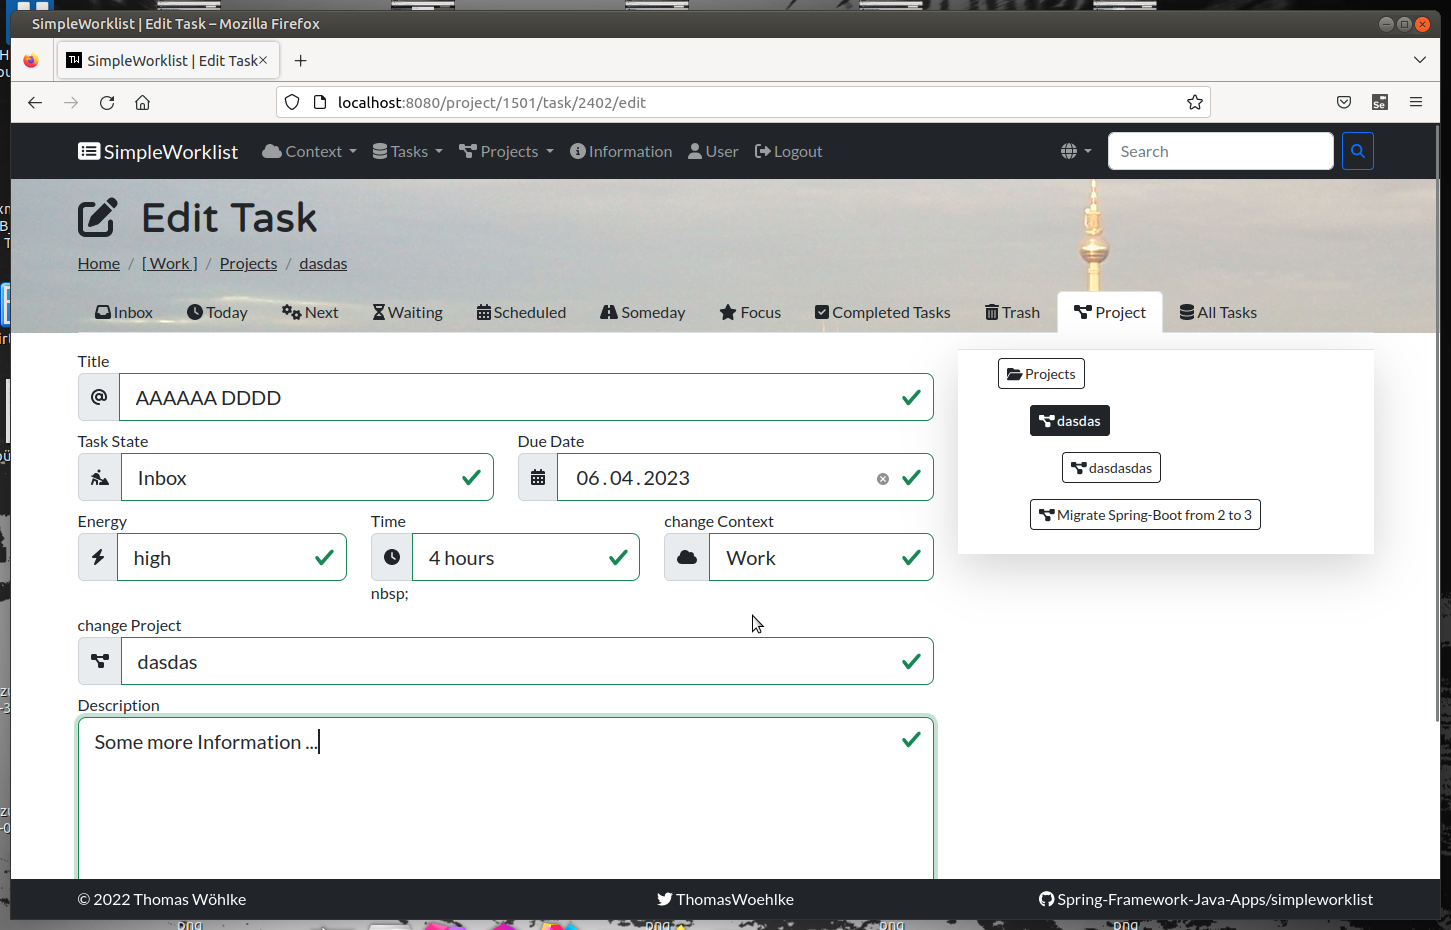Switch to the Waiting tab

(407, 313)
